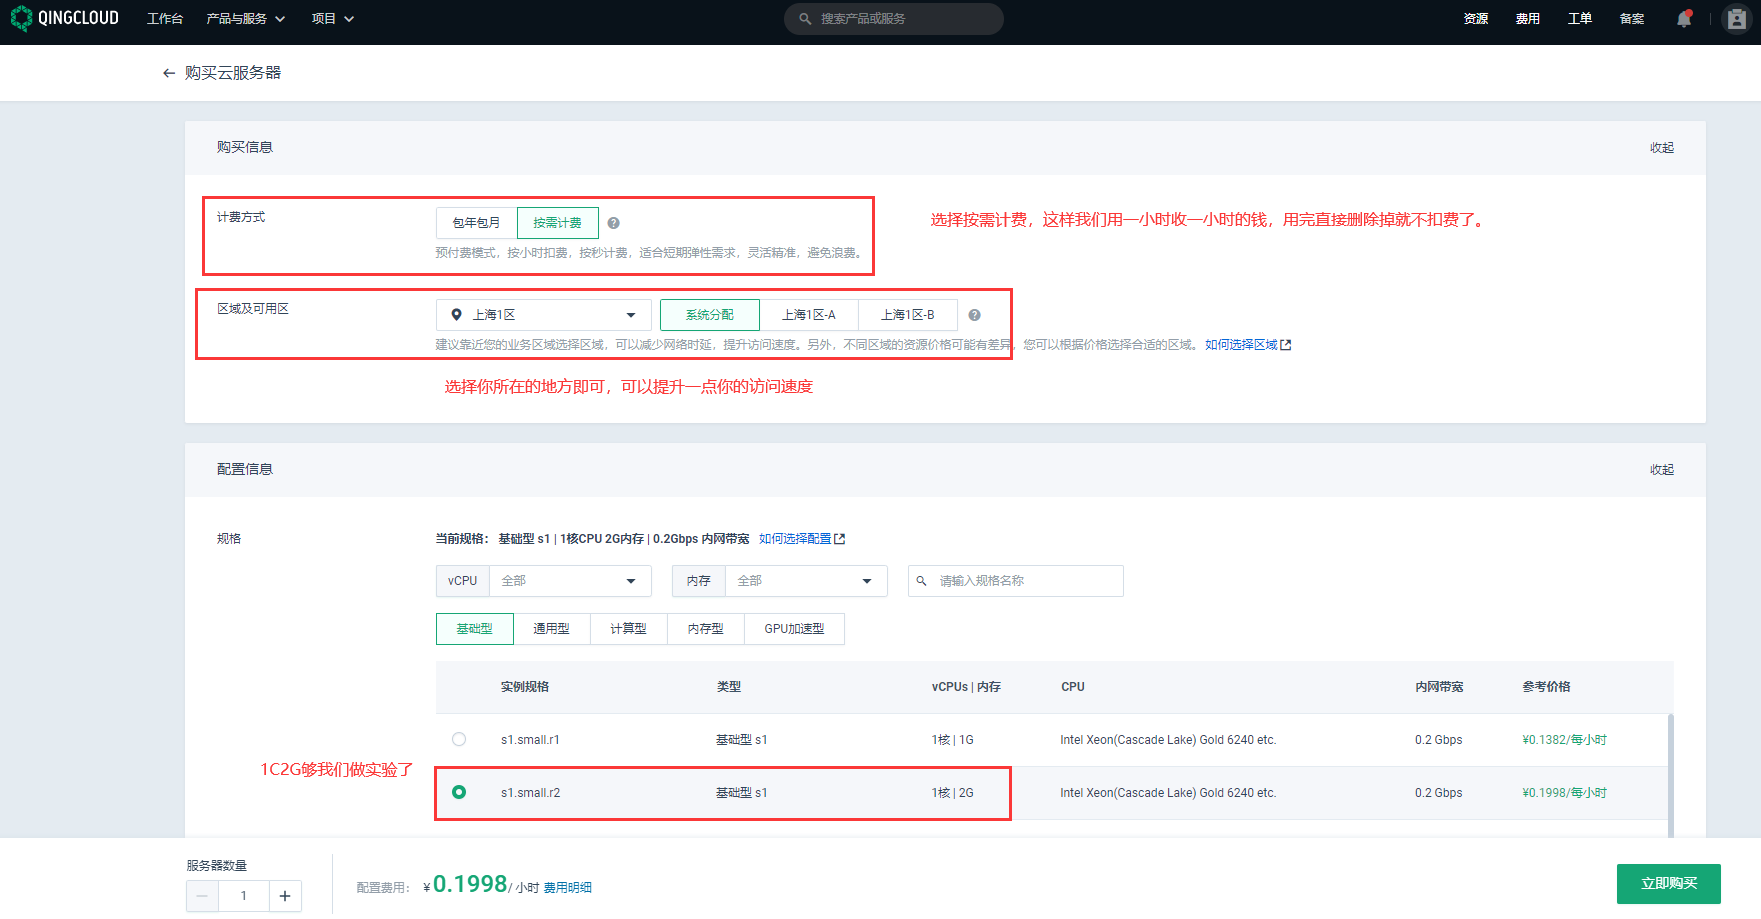The width and height of the screenshot is (1761, 919).
Task: Select the s1.small.r2 radio button
Action: (459, 793)
